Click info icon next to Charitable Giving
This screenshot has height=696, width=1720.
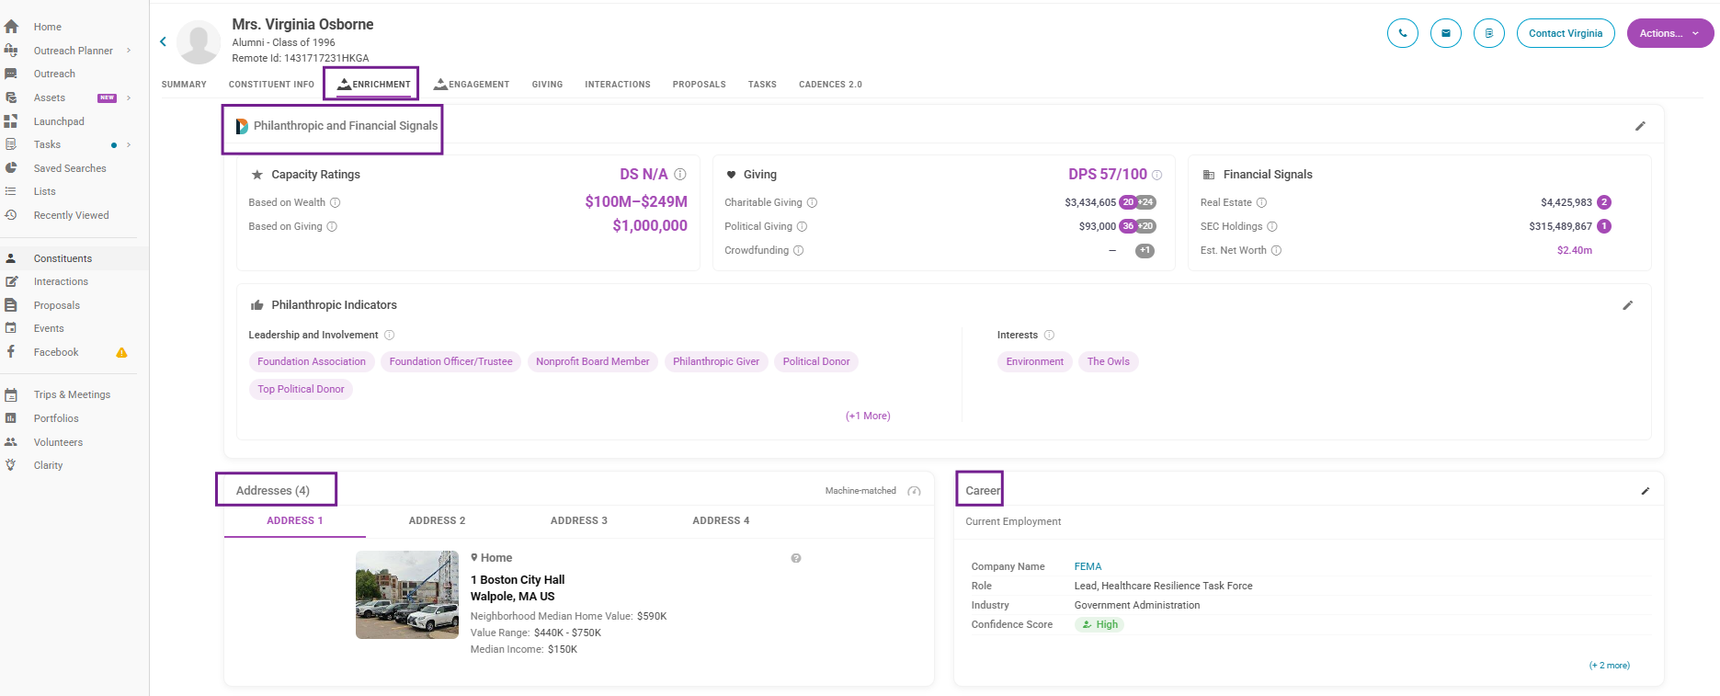(812, 203)
